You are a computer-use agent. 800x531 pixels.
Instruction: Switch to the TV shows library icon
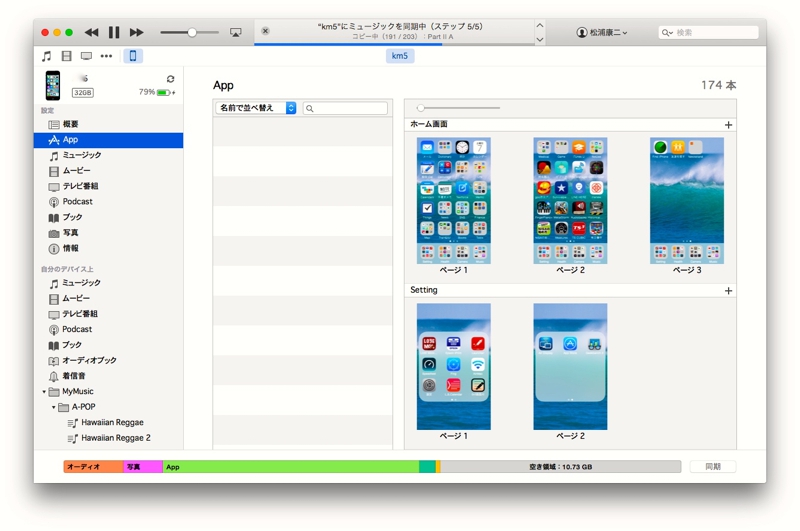(x=86, y=56)
